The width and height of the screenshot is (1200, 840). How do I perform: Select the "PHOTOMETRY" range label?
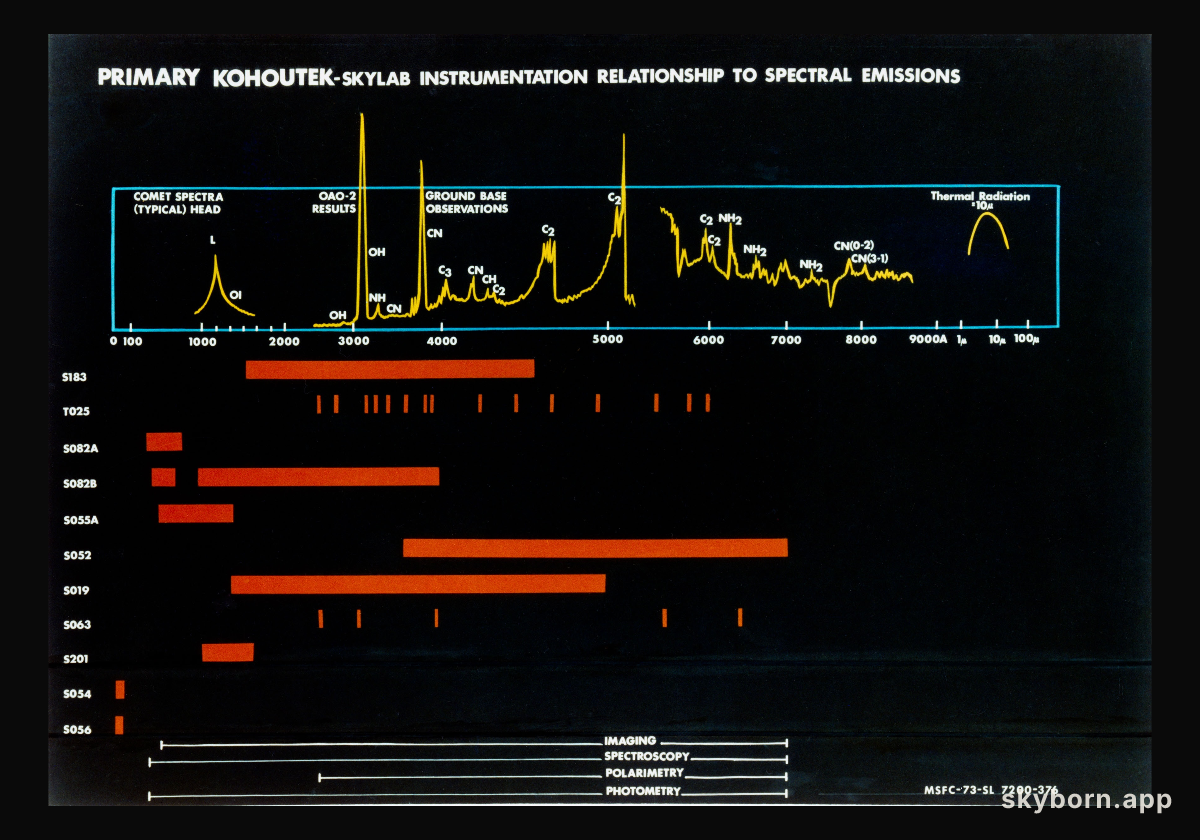coord(643,791)
